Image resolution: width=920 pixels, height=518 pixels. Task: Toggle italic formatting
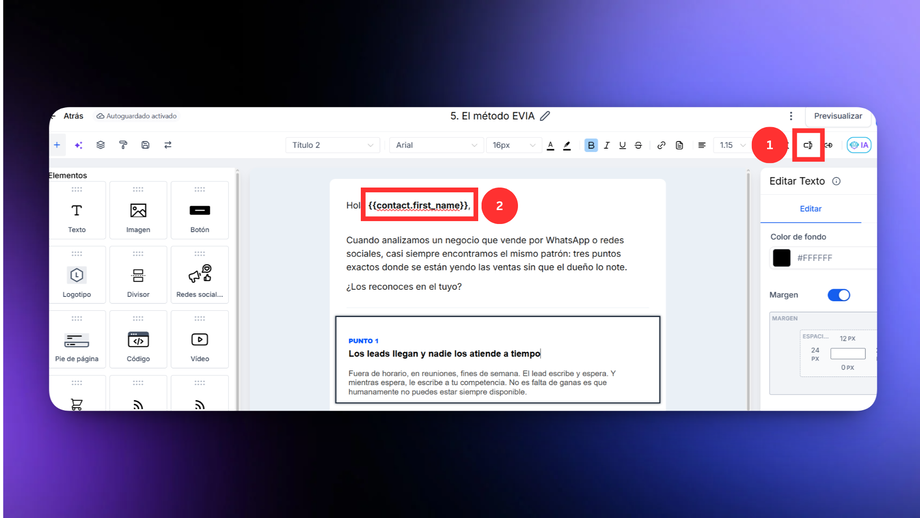pyautogui.click(x=607, y=145)
